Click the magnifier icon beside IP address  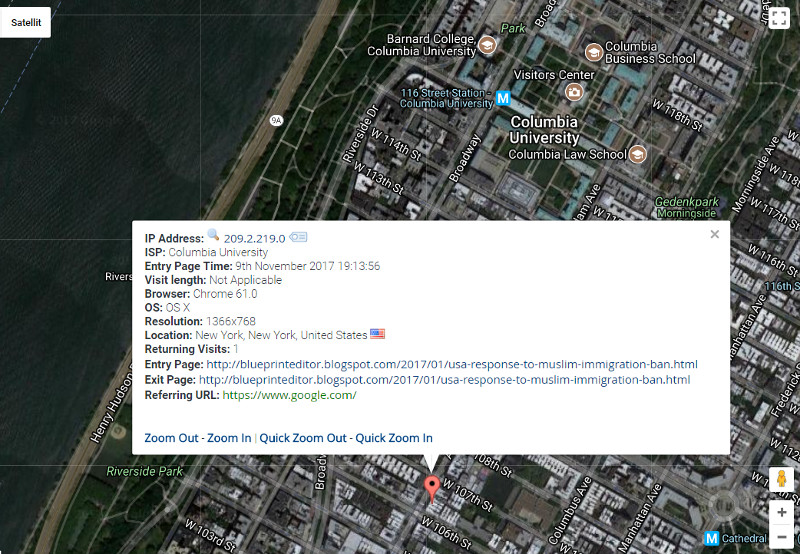[x=213, y=236]
